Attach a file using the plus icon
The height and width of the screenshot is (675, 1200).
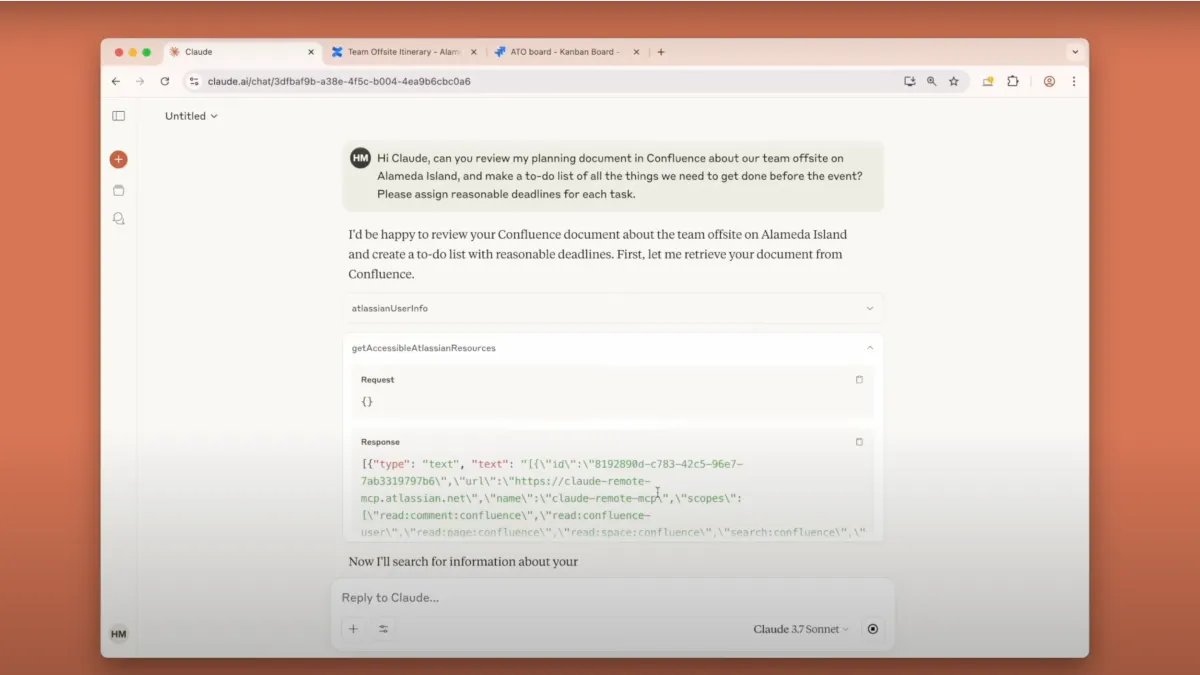pyautogui.click(x=353, y=628)
